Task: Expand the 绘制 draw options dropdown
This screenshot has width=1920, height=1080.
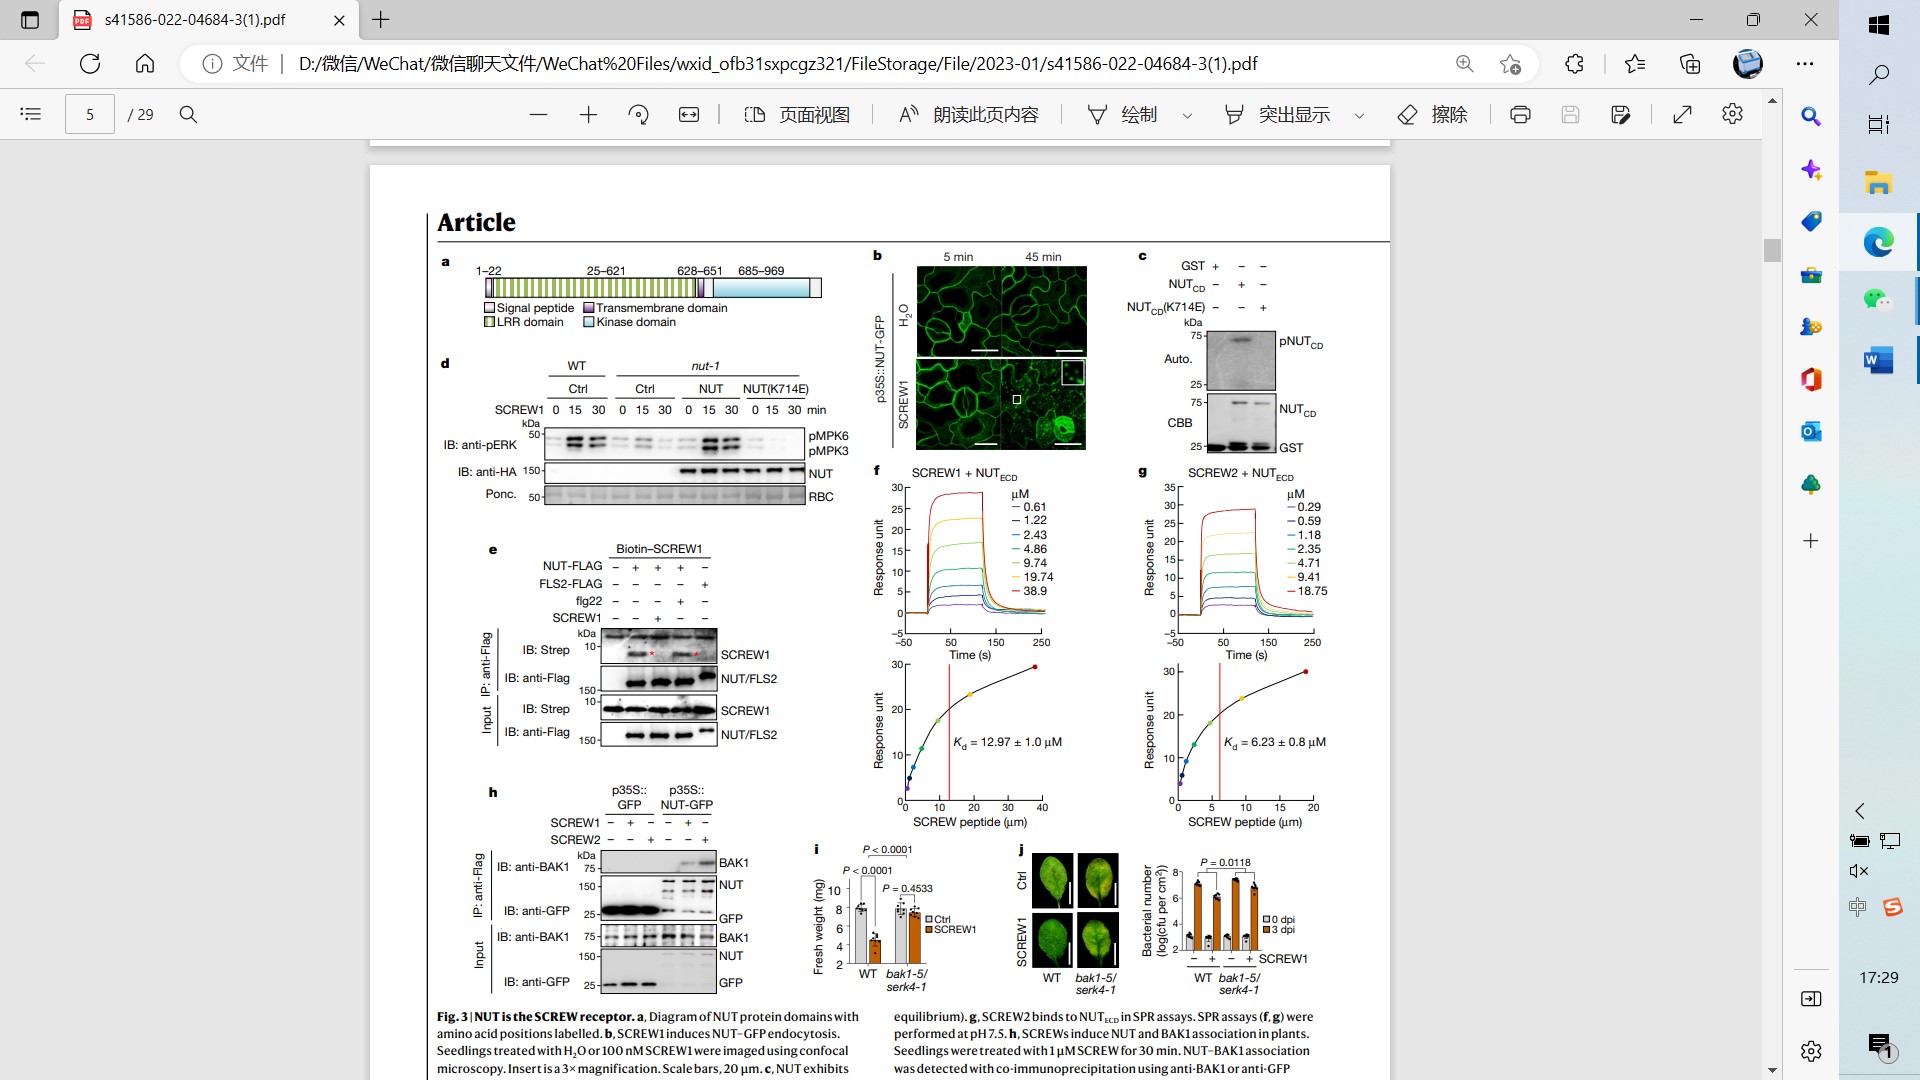Action: coord(1187,116)
